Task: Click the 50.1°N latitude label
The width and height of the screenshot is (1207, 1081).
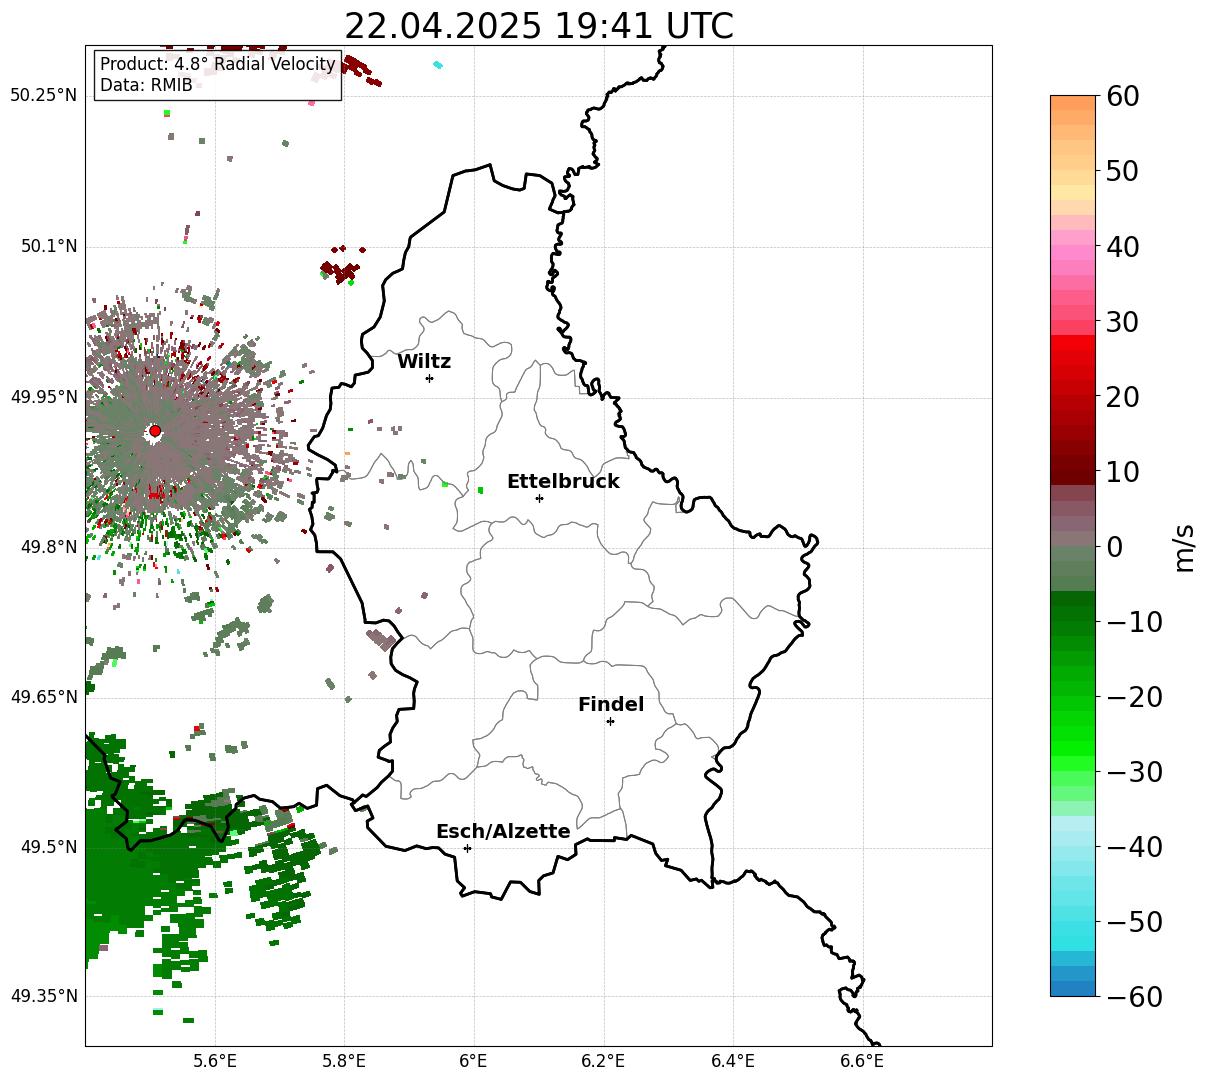Action: point(48,246)
